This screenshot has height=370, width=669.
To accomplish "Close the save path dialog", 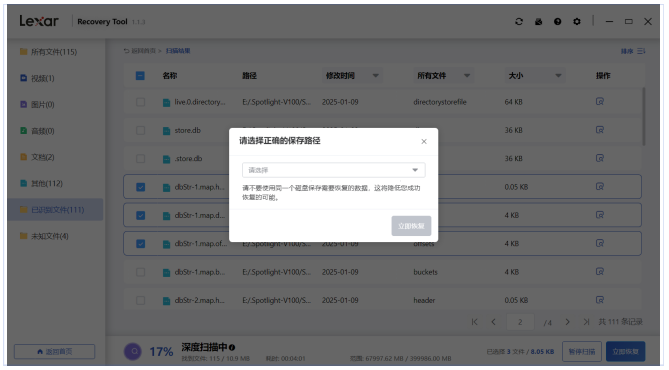I will [x=424, y=141].
